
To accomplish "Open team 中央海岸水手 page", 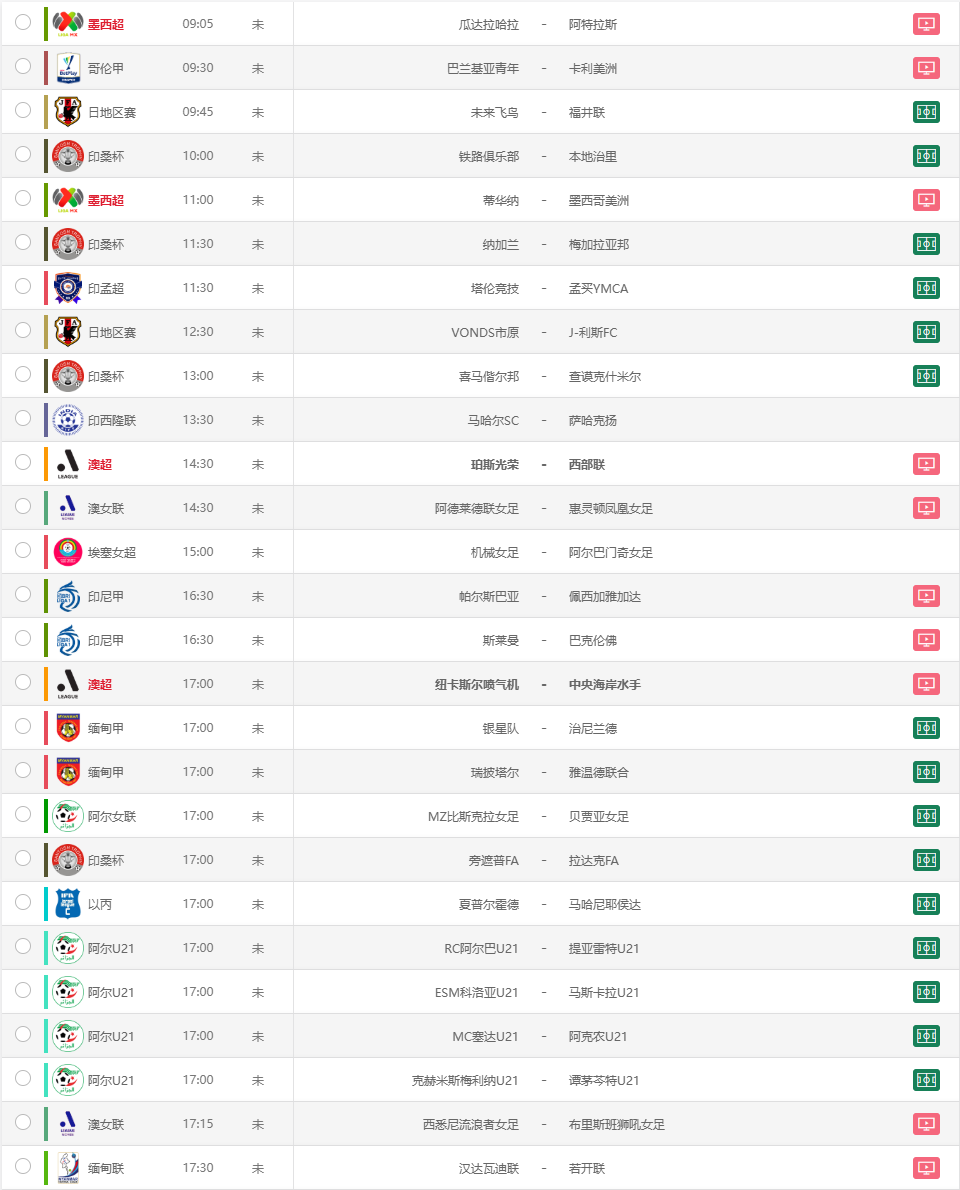I will coord(605,685).
